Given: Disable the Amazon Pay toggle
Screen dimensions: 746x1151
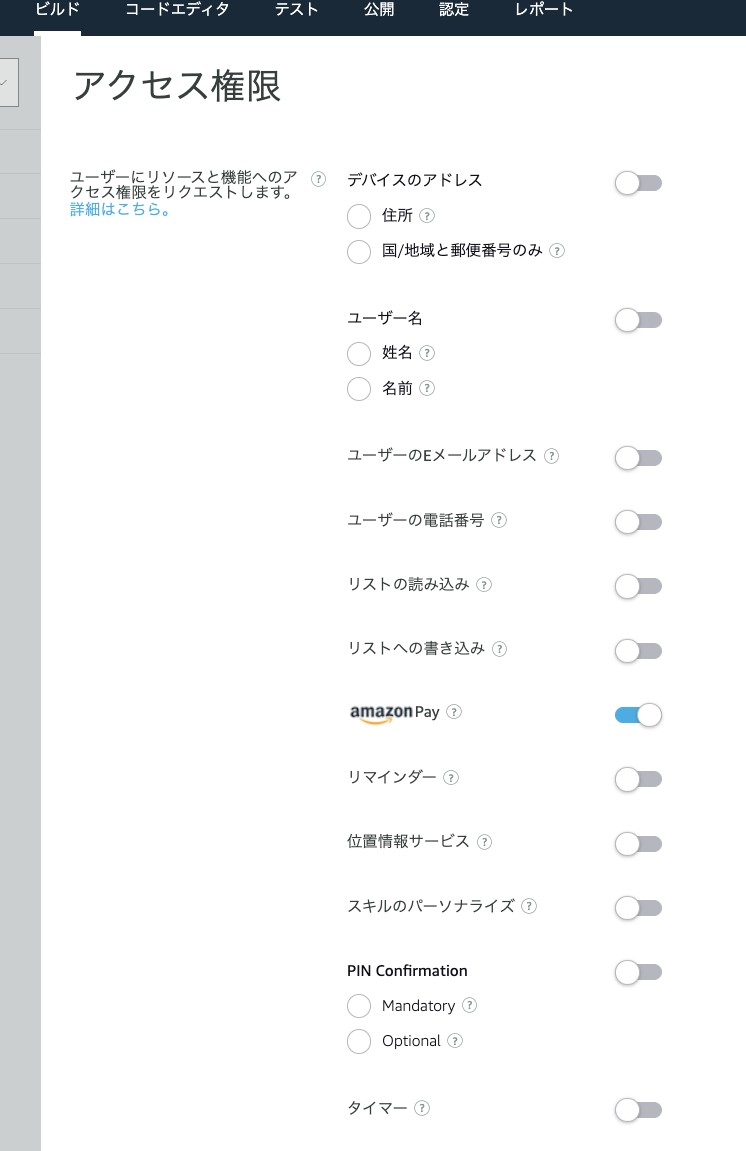Looking at the screenshot, I should (x=638, y=714).
